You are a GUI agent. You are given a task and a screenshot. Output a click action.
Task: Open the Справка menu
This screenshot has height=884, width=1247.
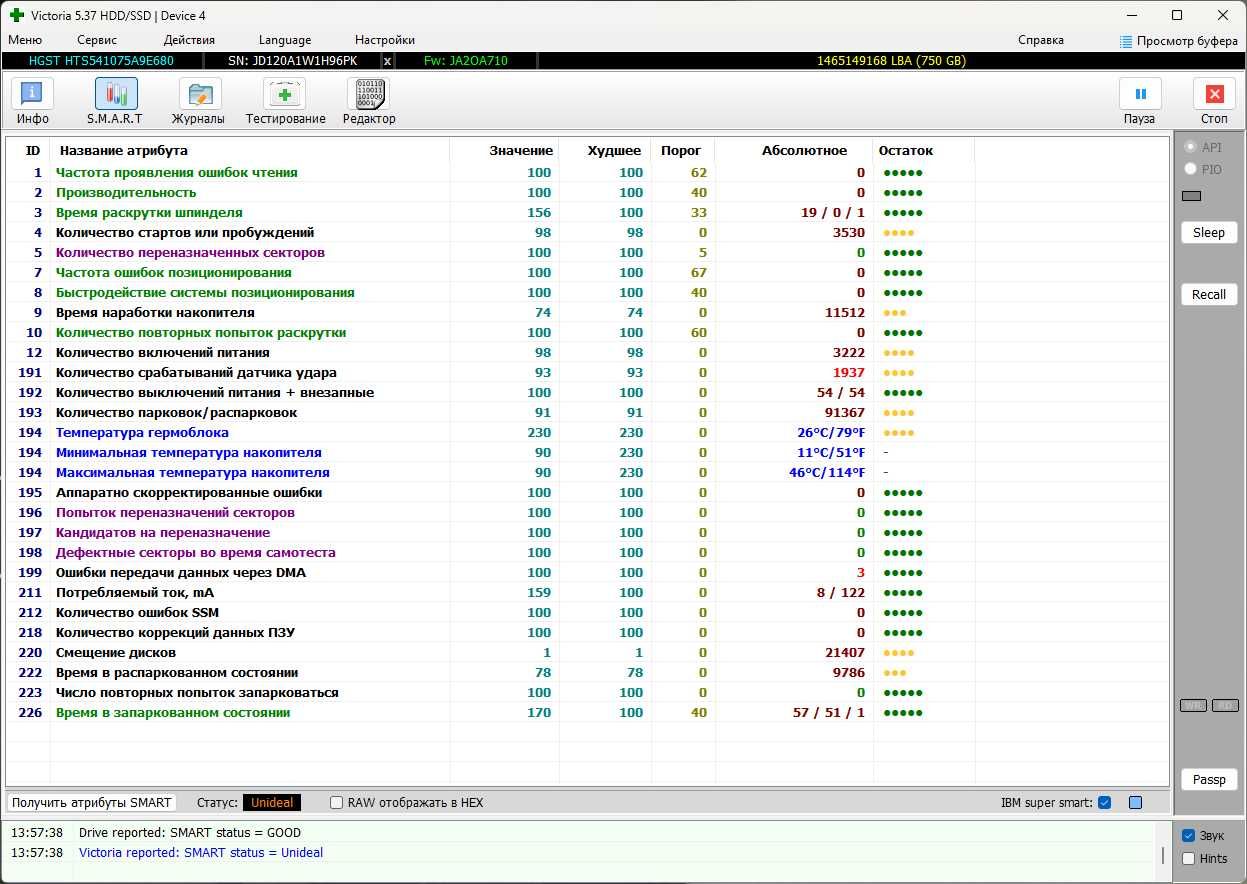pyautogui.click(x=1041, y=40)
